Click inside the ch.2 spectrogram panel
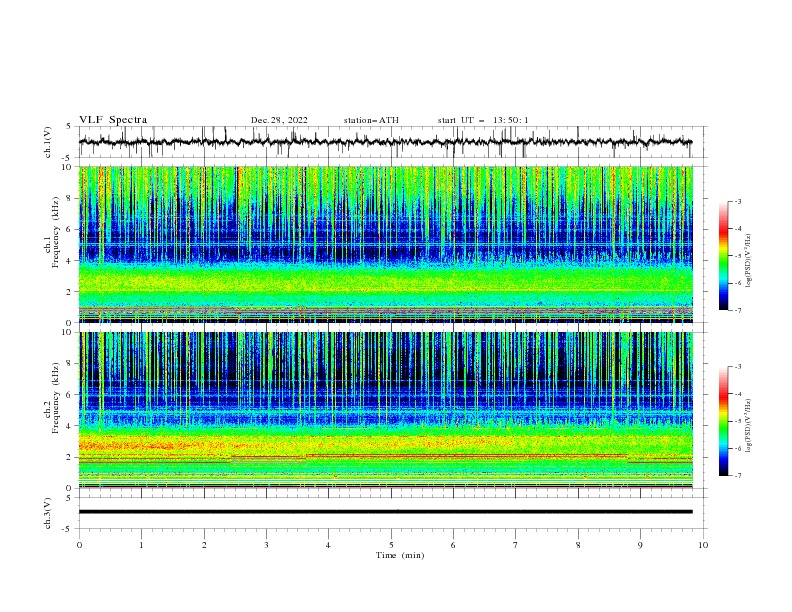Viewport: 792px width, 612px height. [x=385, y=410]
